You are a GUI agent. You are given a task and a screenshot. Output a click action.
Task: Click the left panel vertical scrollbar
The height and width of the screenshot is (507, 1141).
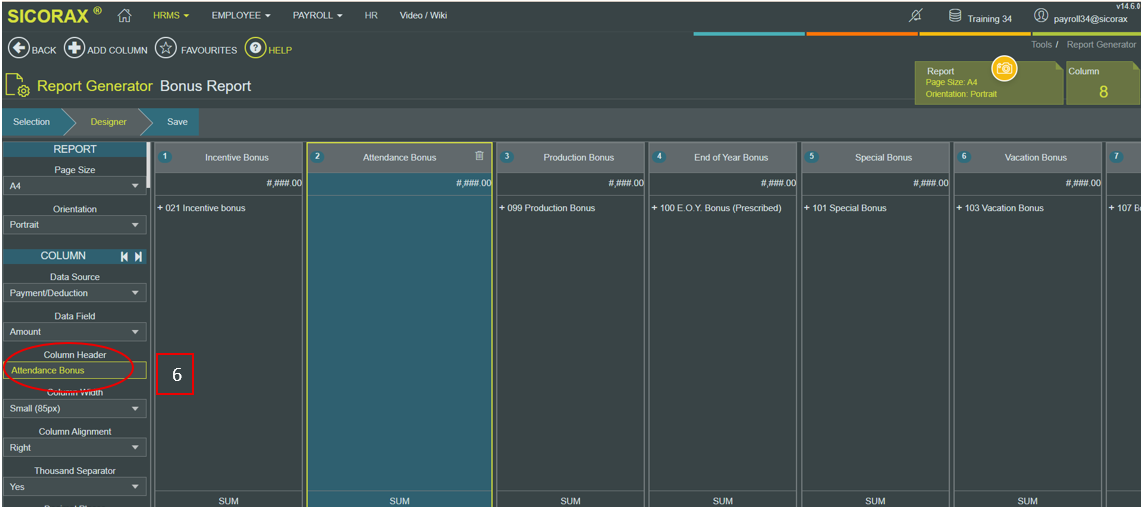[x=149, y=167]
